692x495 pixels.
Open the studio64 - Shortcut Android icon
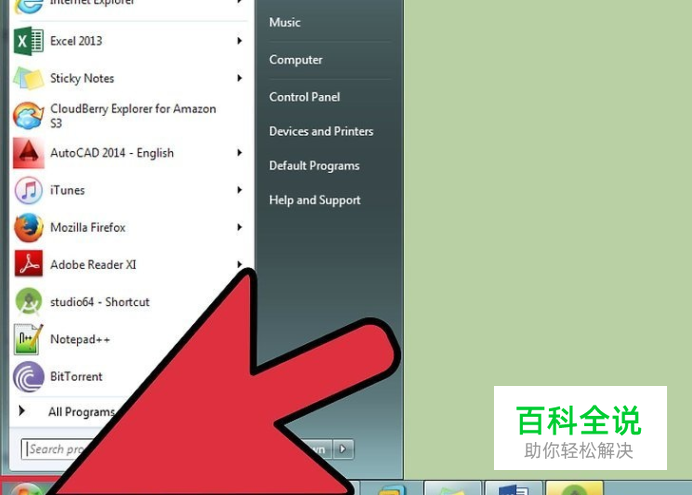[x=29, y=302]
